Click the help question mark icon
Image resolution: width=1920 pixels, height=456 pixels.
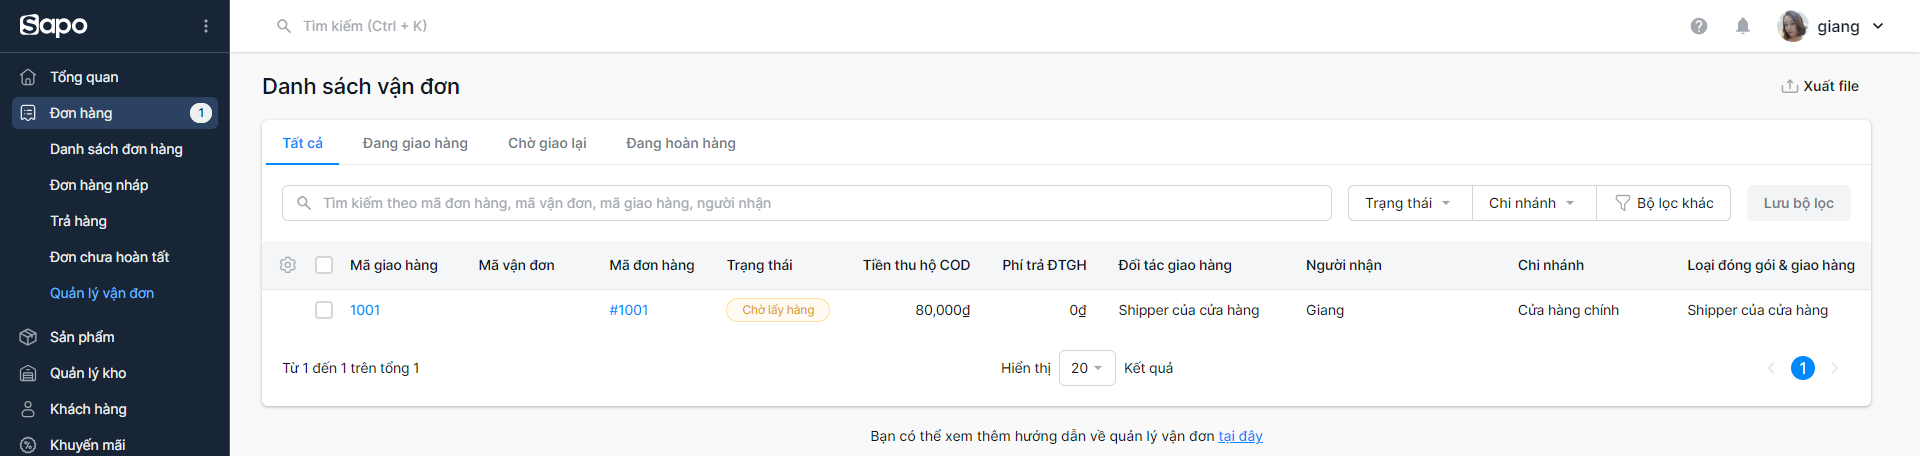[1699, 26]
